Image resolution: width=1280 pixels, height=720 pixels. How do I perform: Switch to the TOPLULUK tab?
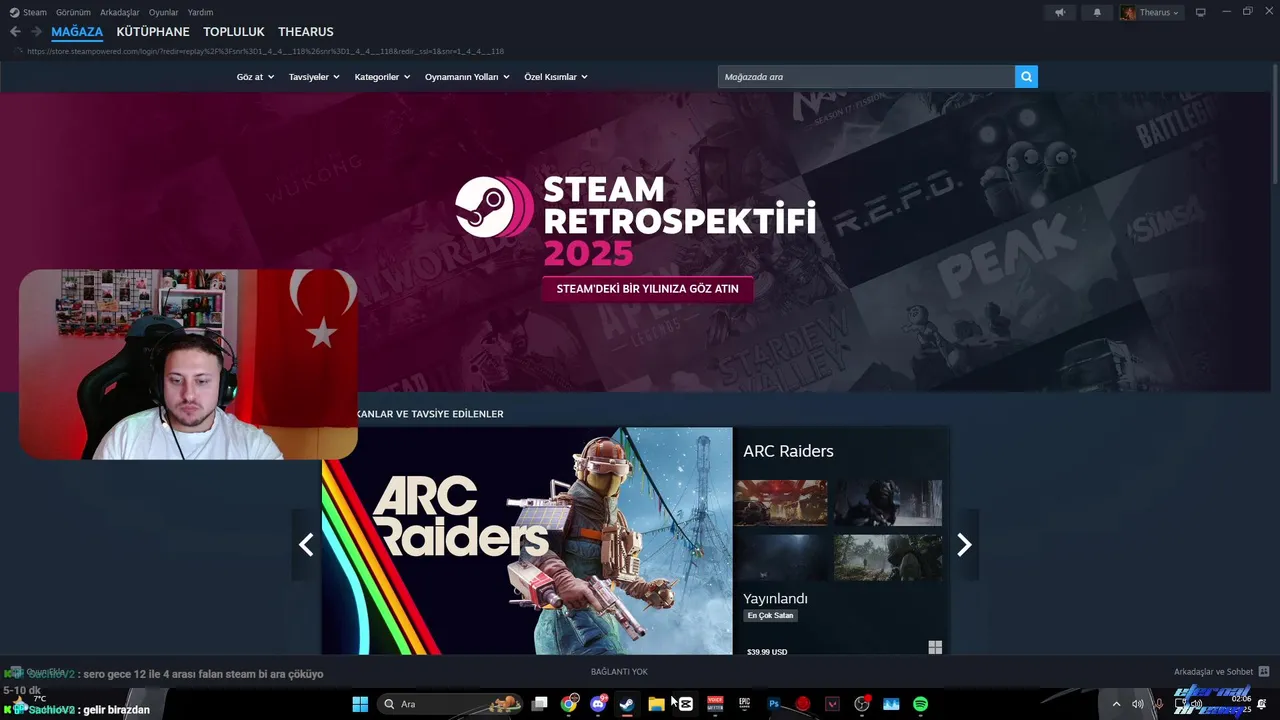pyautogui.click(x=234, y=32)
